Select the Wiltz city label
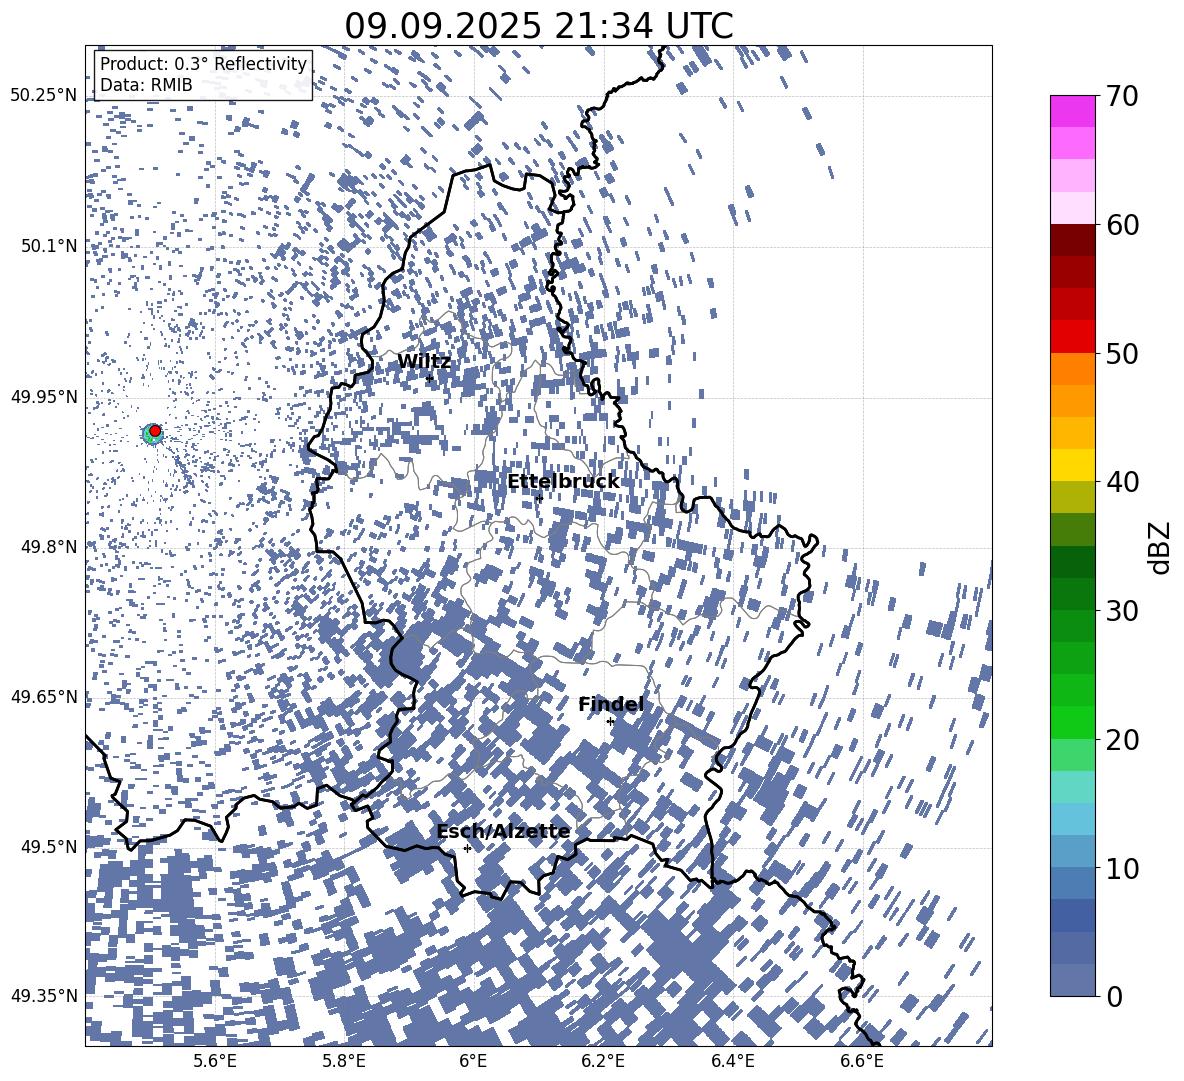This screenshot has height=1081, width=1184. [x=424, y=362]
